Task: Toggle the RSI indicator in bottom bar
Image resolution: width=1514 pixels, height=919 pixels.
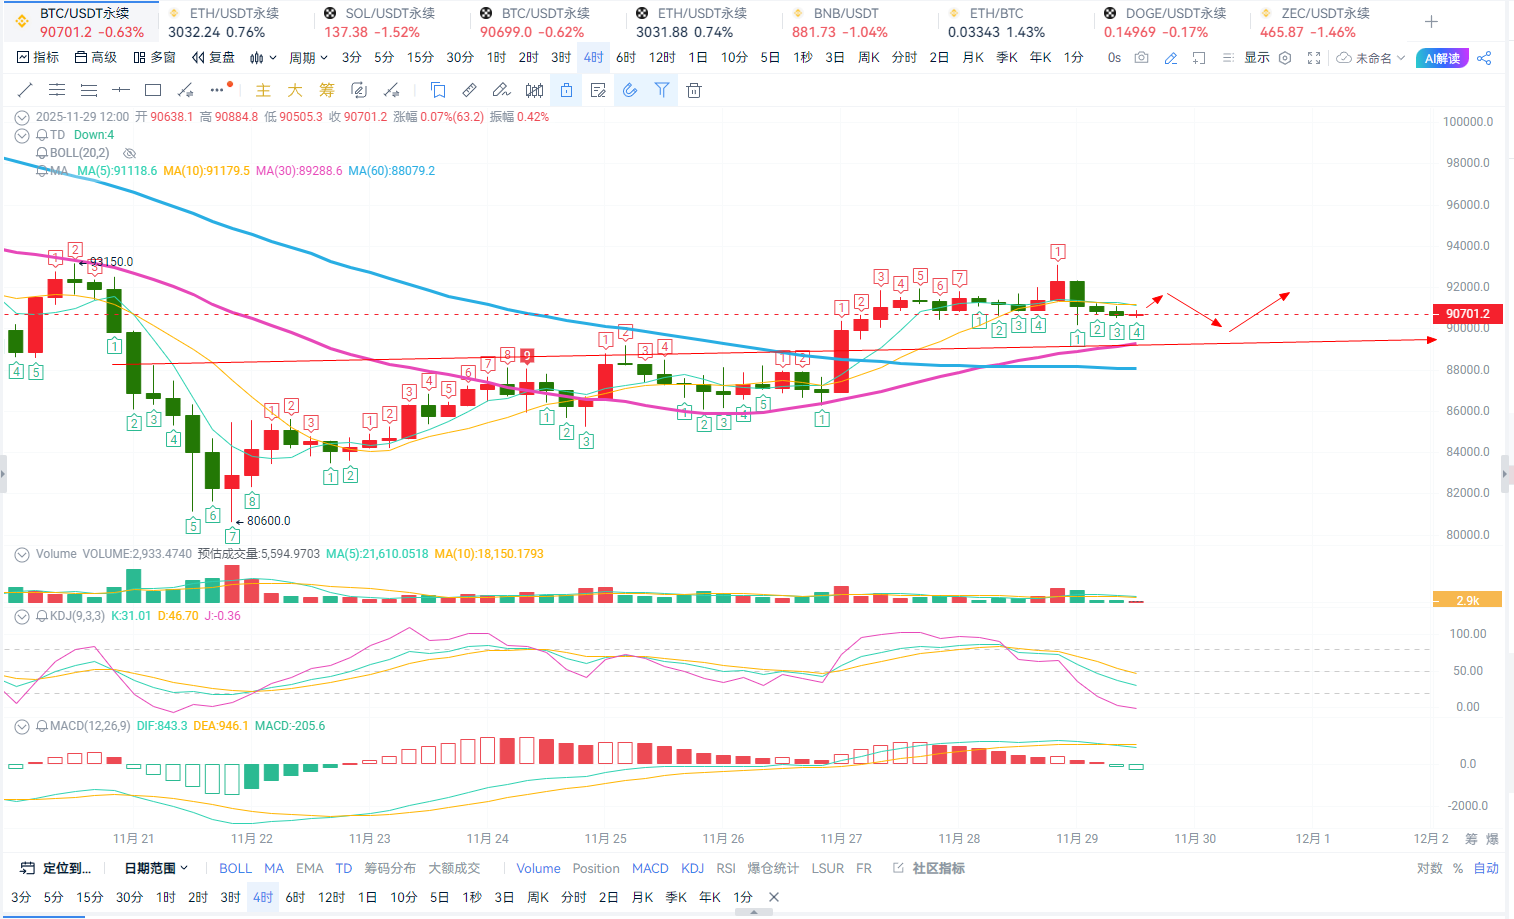Action: click(x=726, y=868)
